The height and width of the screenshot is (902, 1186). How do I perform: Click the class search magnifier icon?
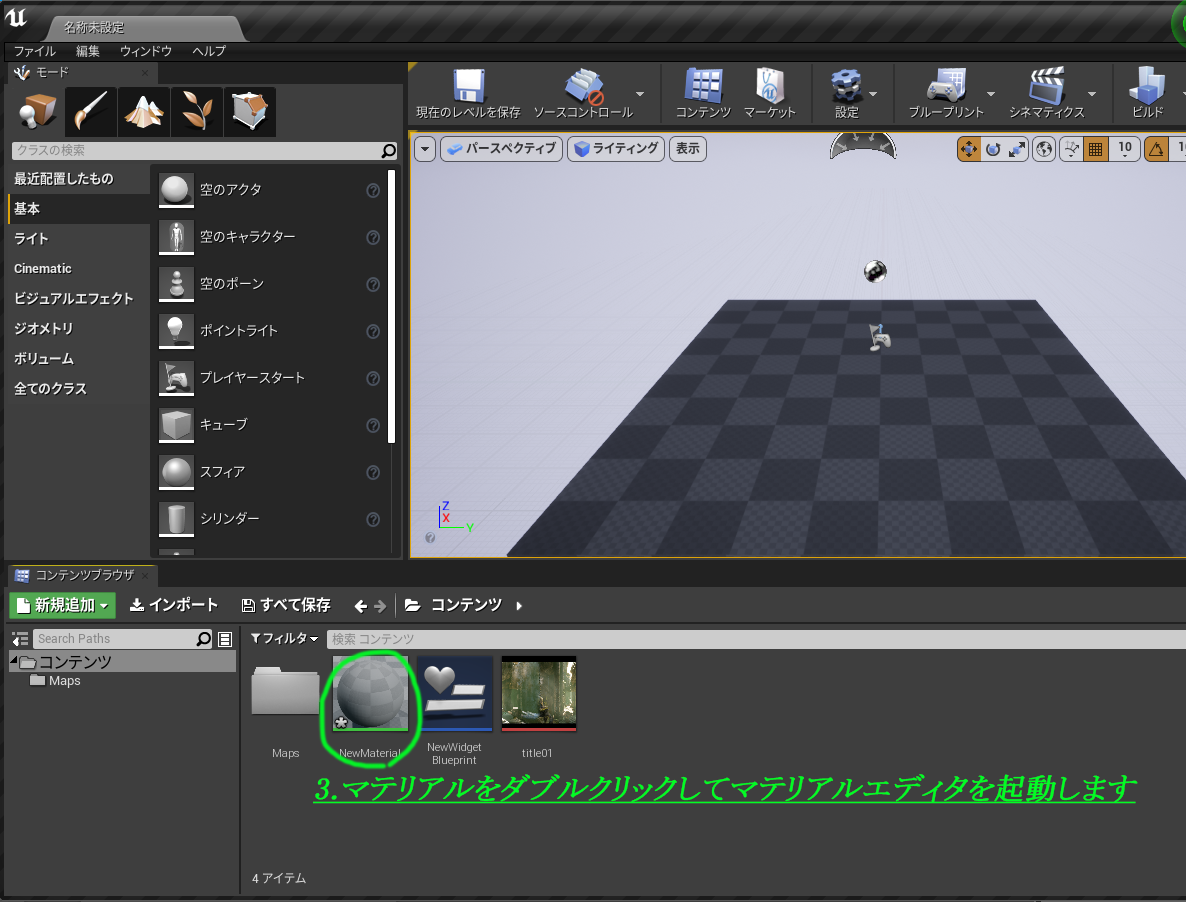(388, 150)
